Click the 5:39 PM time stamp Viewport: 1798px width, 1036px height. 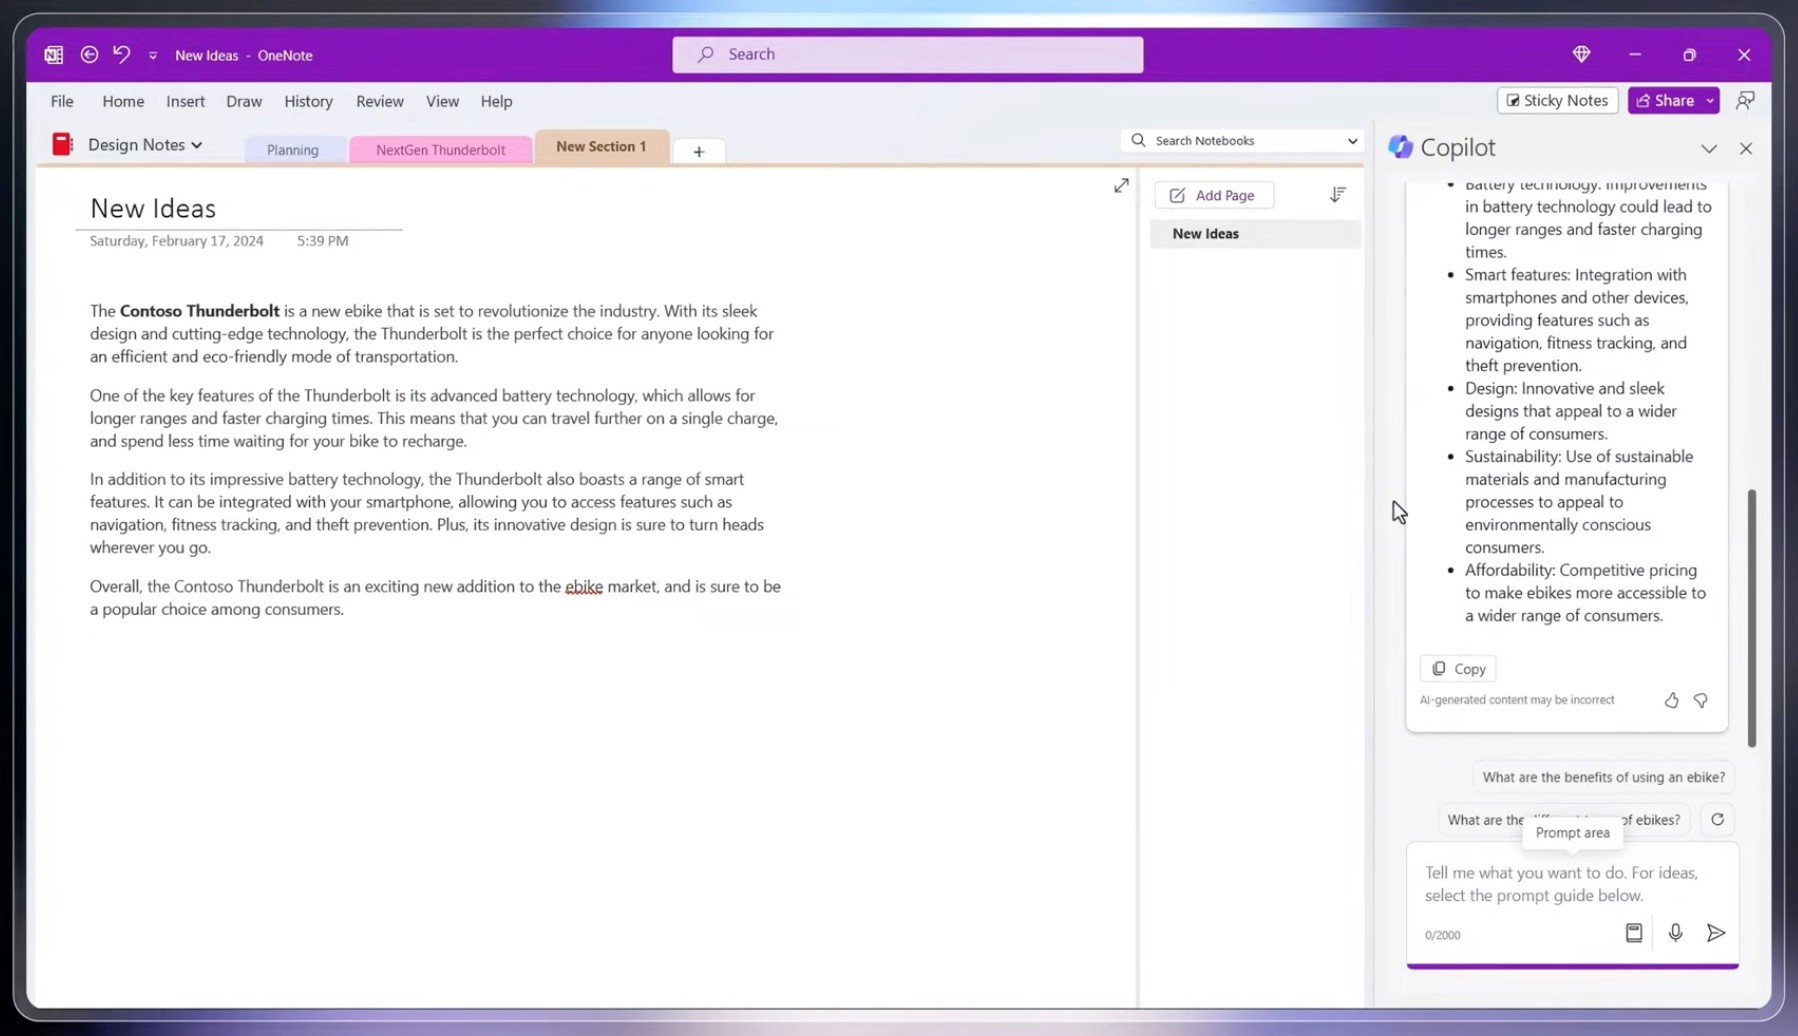pos(322,241)
